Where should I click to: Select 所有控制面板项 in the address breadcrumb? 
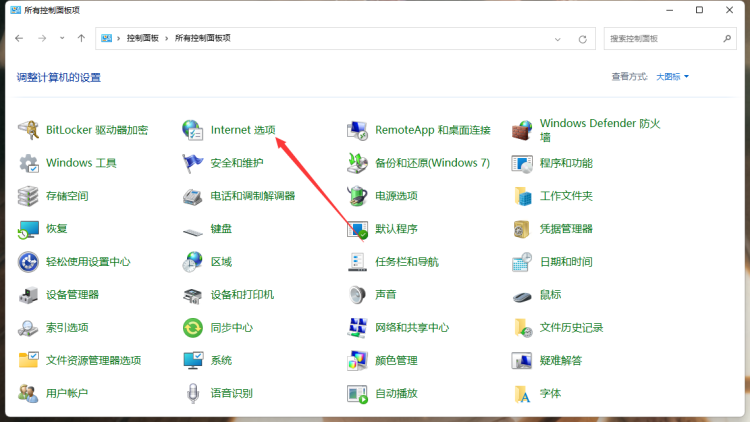coord(202,38)
